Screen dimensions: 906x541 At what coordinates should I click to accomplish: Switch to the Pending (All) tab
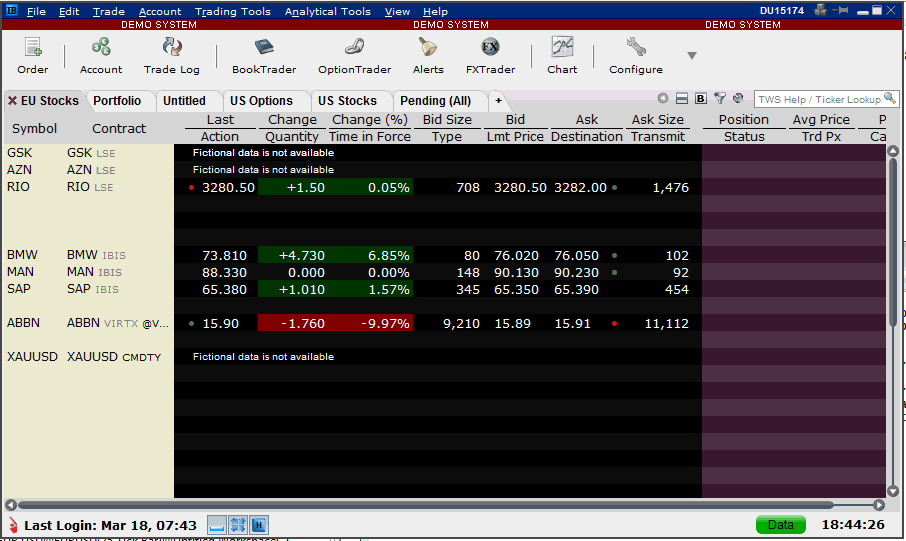click(x=436, y=101)
